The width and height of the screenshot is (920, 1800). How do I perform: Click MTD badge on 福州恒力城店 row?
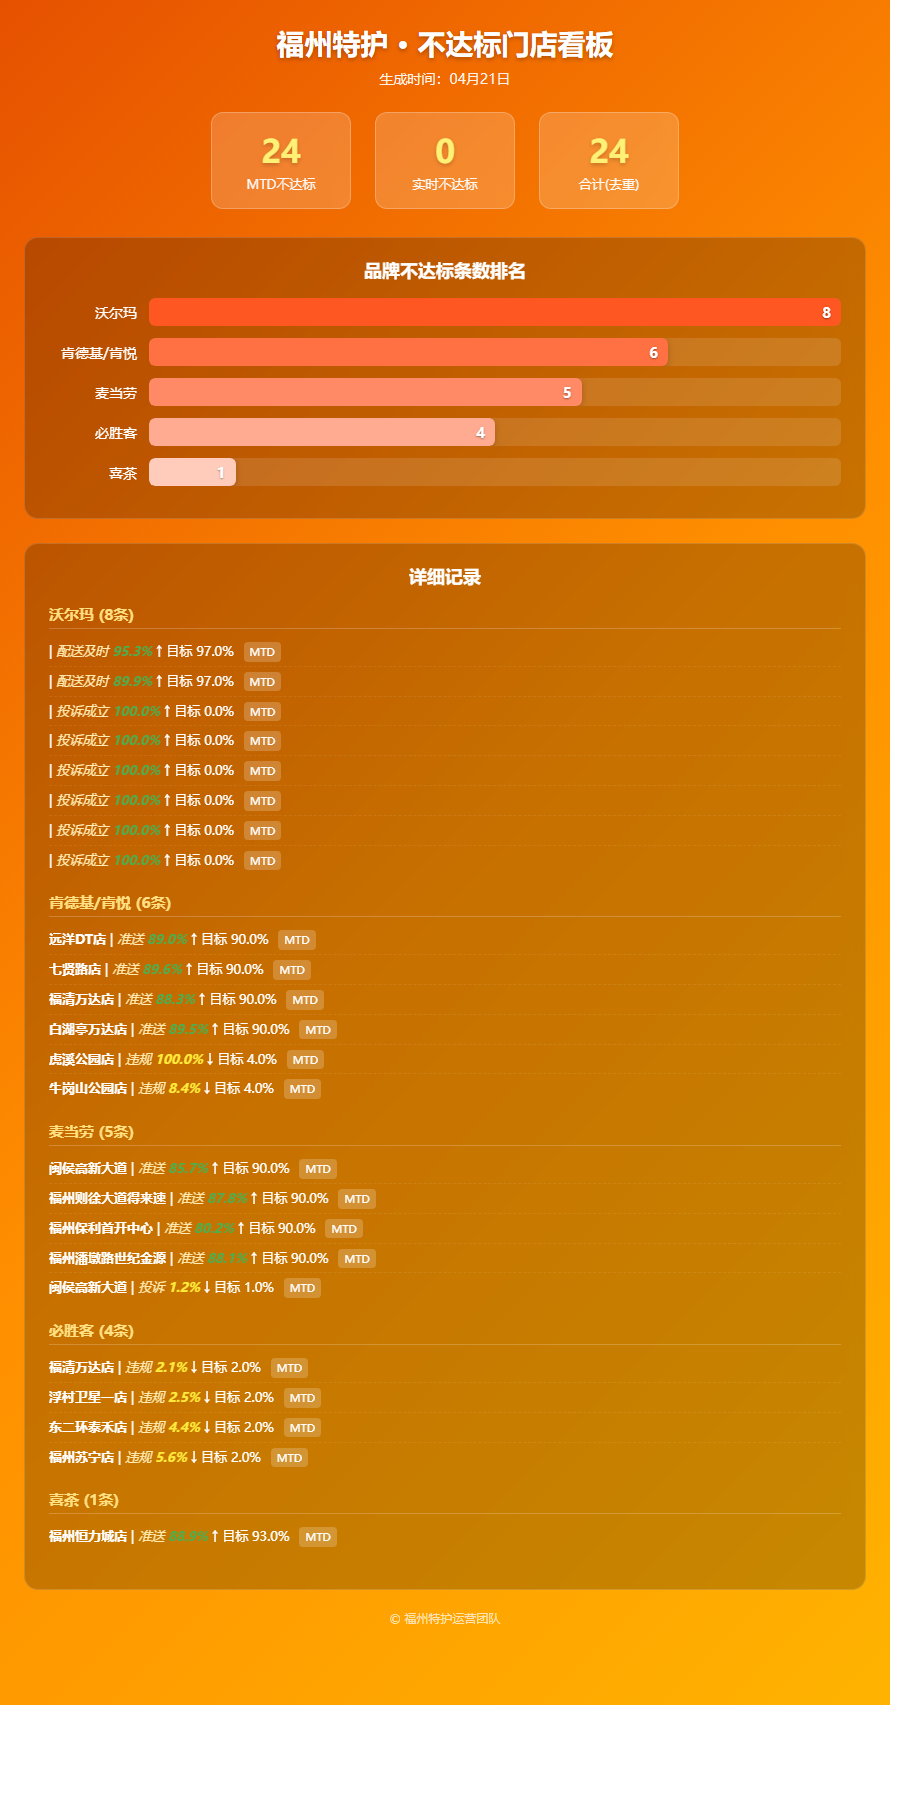pos(318,1537)
